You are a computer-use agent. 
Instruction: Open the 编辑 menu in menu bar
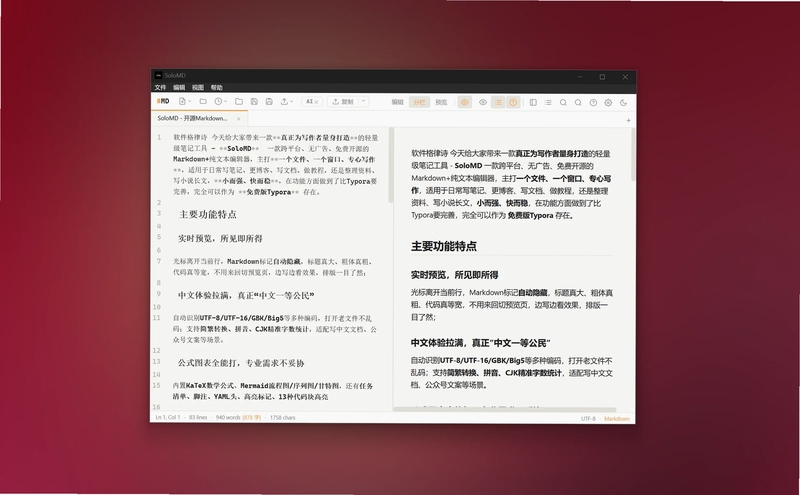179,87
